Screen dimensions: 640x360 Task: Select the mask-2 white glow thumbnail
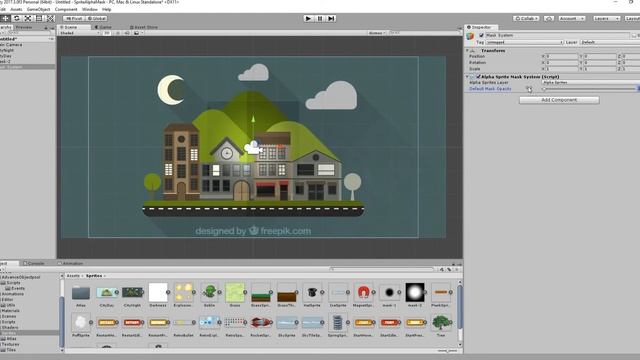click(415, 292)
